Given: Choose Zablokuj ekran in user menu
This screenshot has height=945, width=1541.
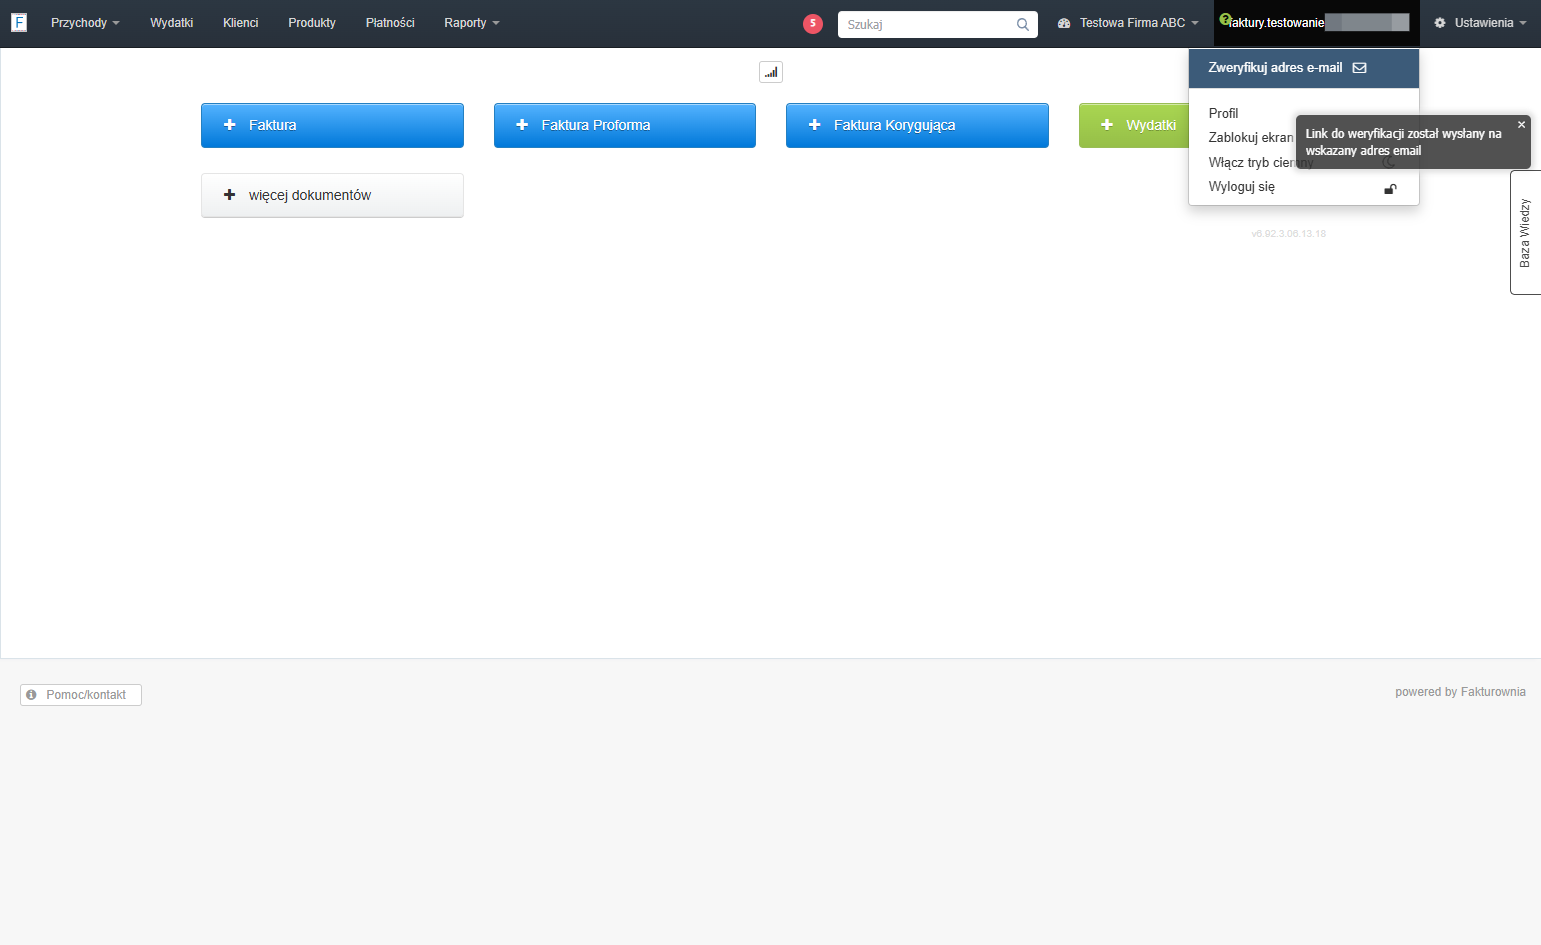Looking at the screenshot, I should (x=1250, y=138).
